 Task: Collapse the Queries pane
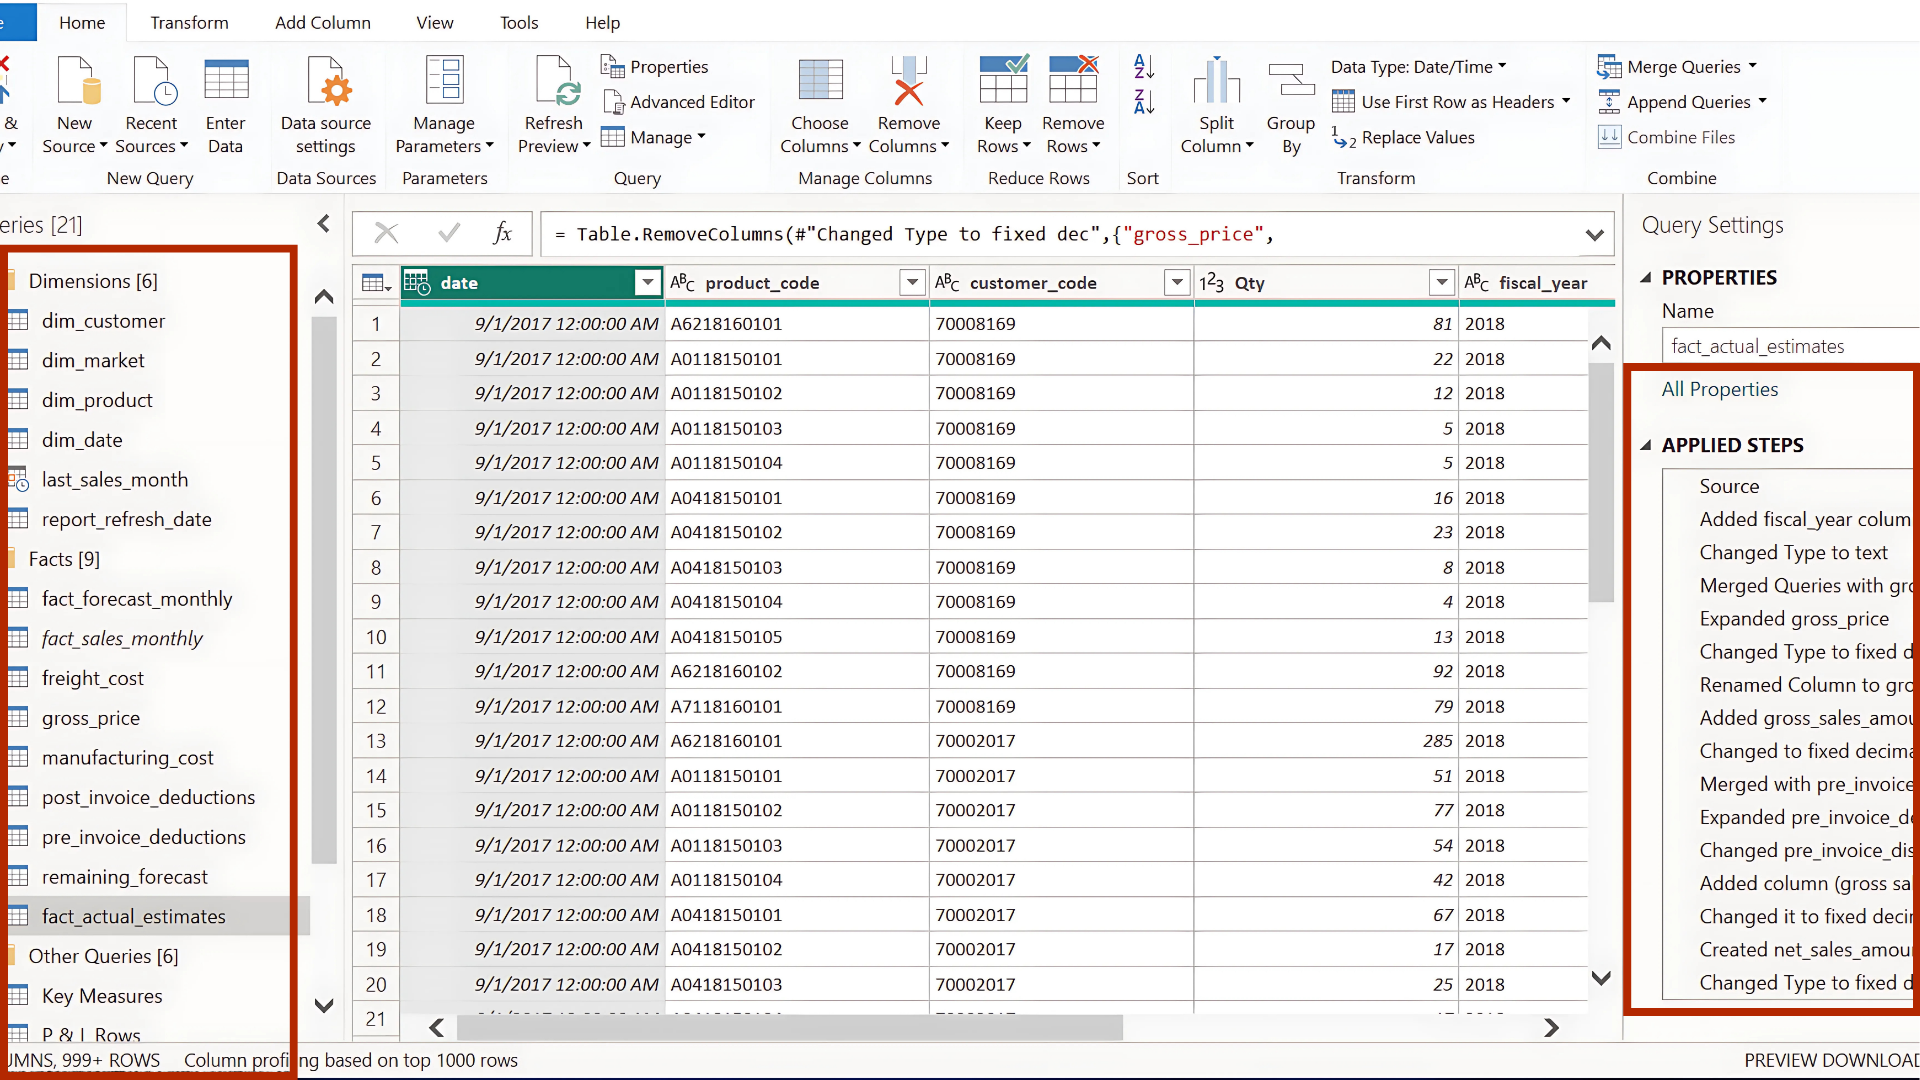click(323, 224)
